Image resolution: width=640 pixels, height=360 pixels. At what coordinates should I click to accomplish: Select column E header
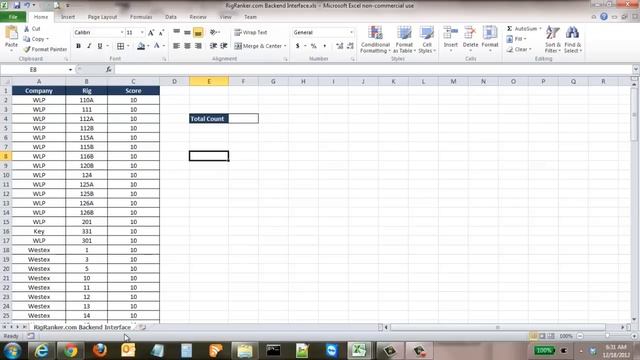(209, 82)
